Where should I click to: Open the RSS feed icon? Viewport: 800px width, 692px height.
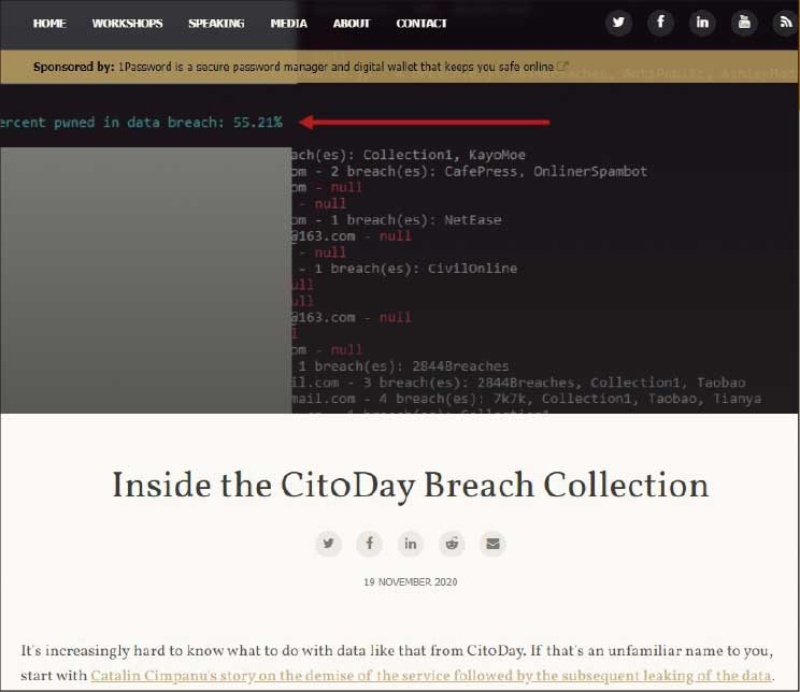coord(785,23)
